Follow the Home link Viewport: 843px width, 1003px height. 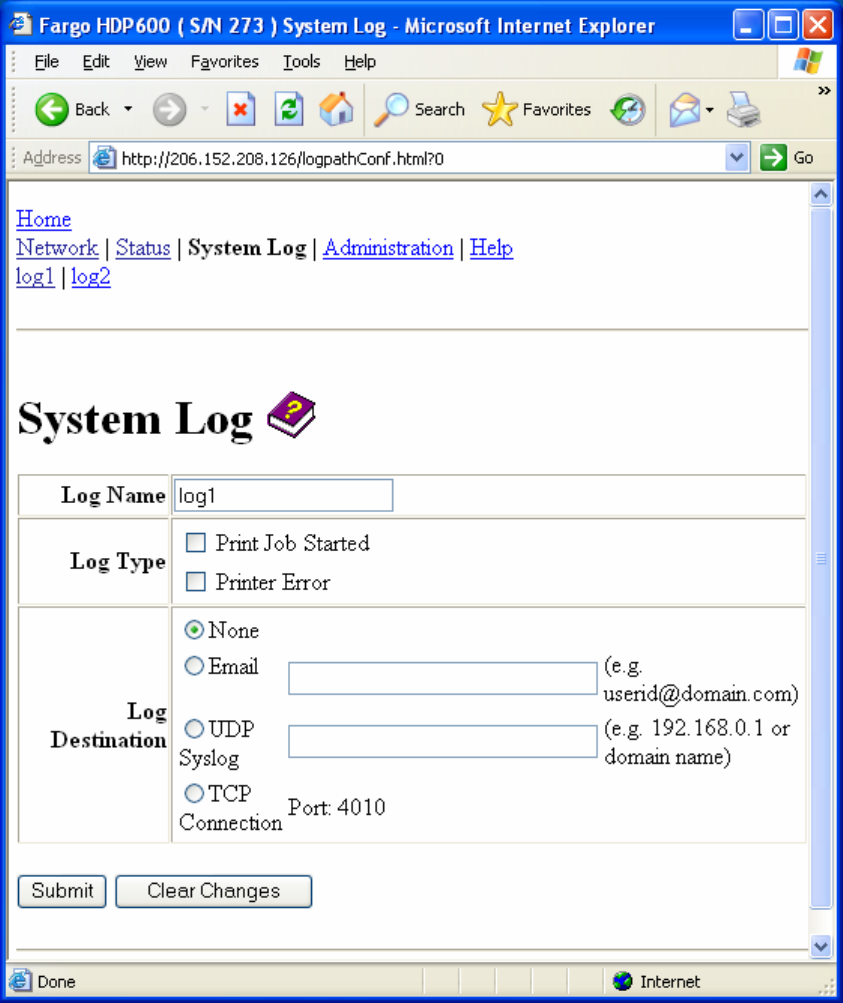tap(43, 219)
